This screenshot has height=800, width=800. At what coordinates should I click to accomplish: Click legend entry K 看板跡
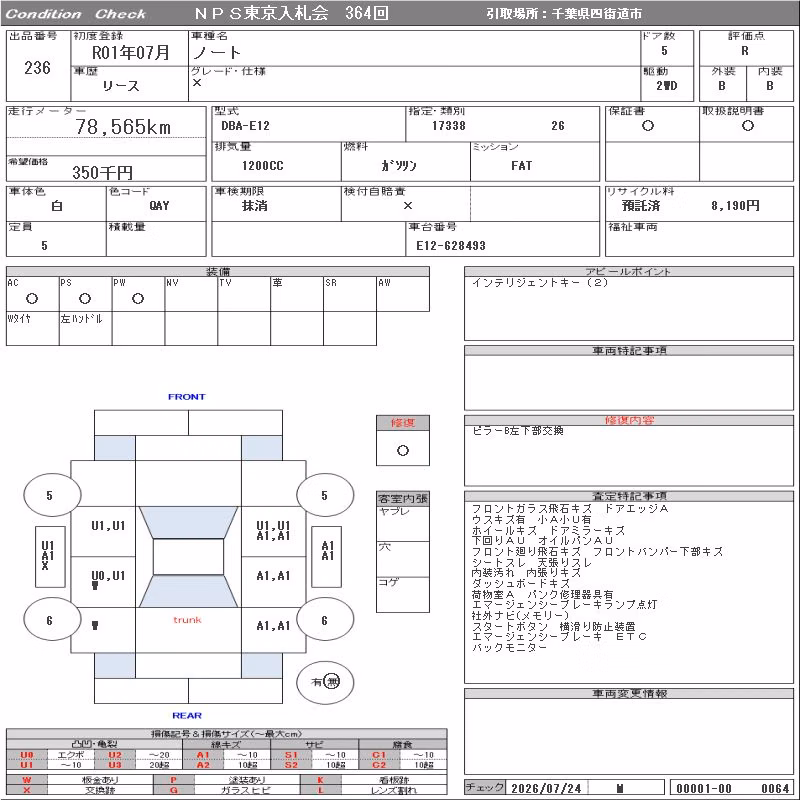tap(373, 780)
